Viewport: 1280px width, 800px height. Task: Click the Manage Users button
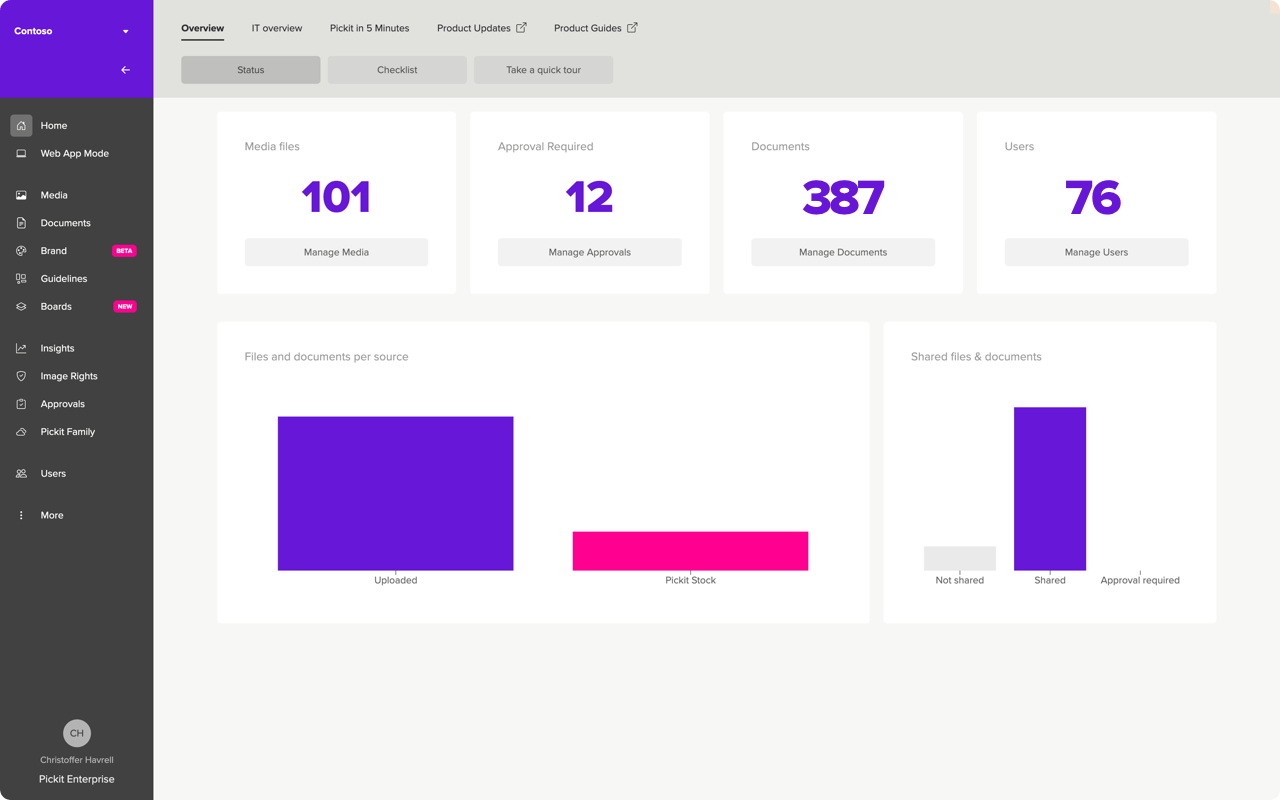coord(1096,252)
